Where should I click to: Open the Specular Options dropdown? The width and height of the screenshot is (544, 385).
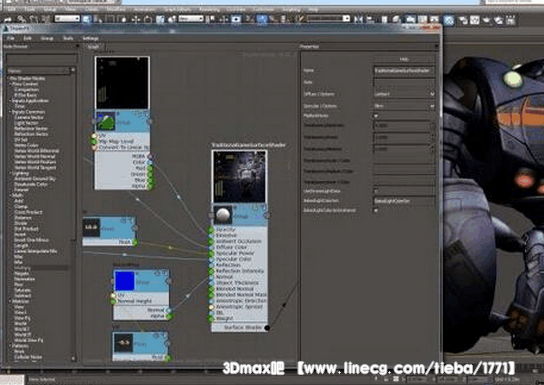coord(404,106)
